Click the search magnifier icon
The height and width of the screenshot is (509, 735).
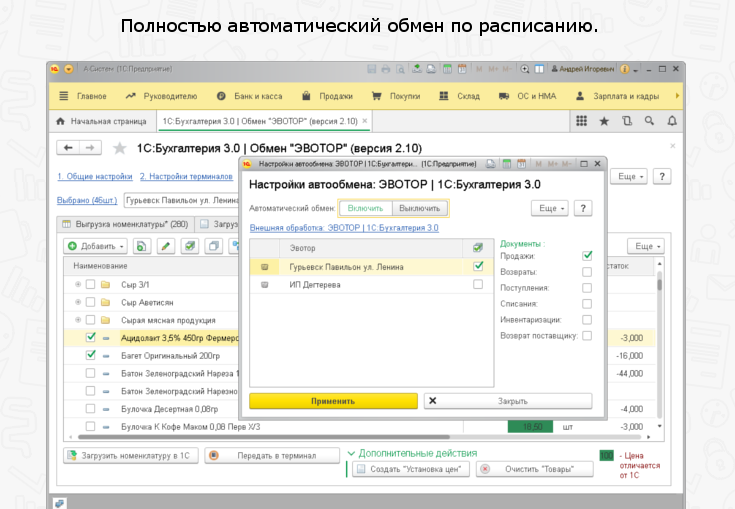650,121
